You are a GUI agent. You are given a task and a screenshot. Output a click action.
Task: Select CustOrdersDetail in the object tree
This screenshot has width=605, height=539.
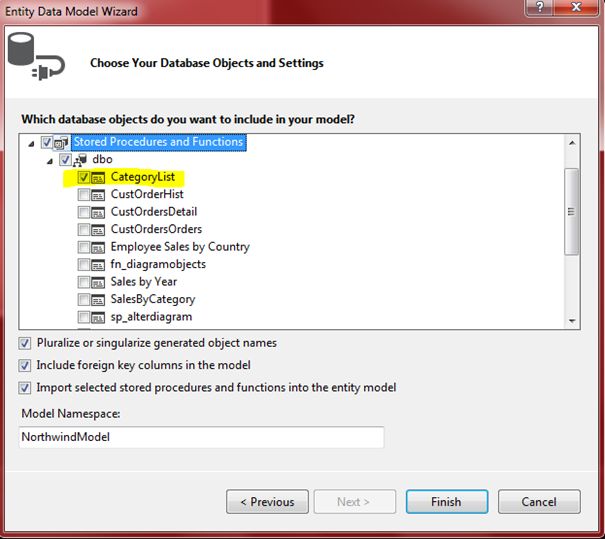click(154, 212)
